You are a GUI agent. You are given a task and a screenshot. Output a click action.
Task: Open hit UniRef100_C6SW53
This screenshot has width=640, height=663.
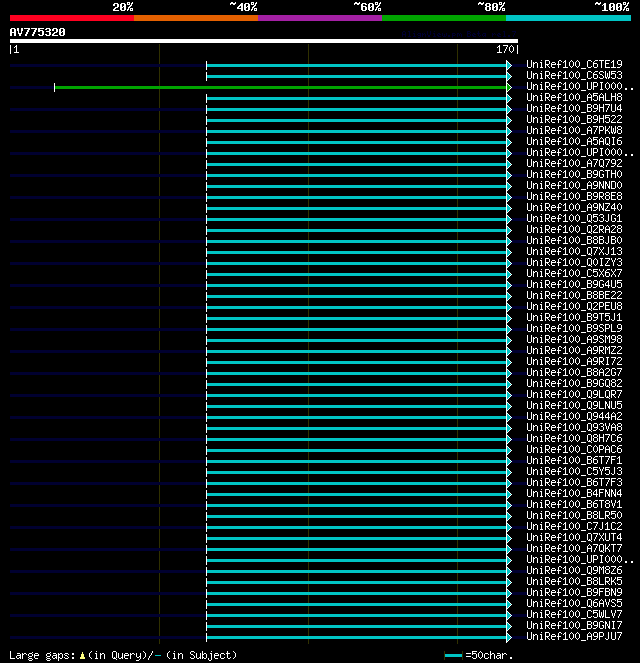(x=574, y=75)
